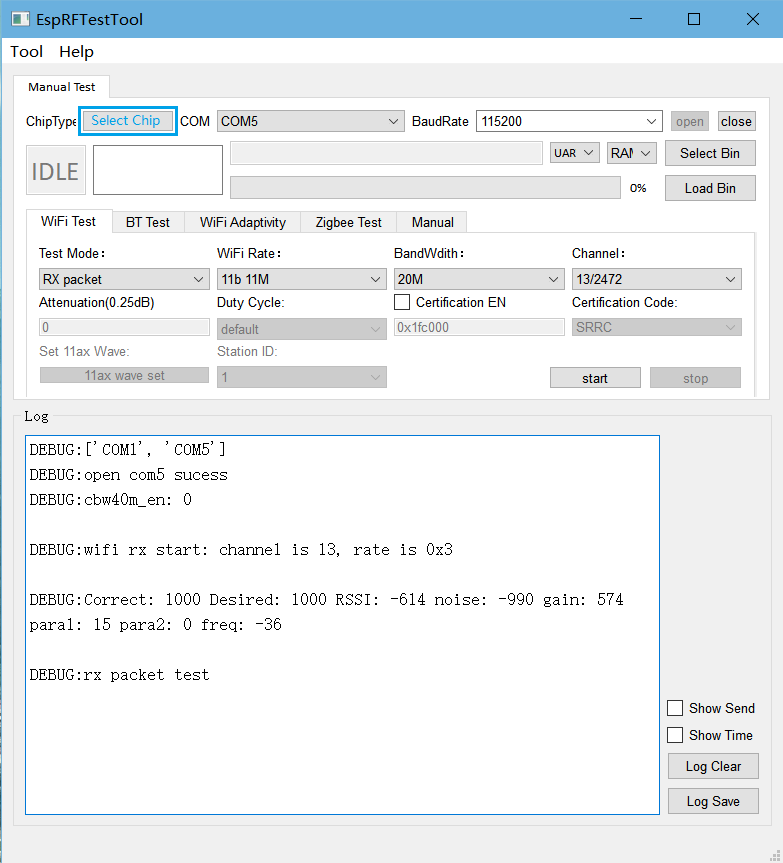The image size is (783, 863).
Task: Click the EspRFTestTool title bar app icon
Action: pos(19,19)
